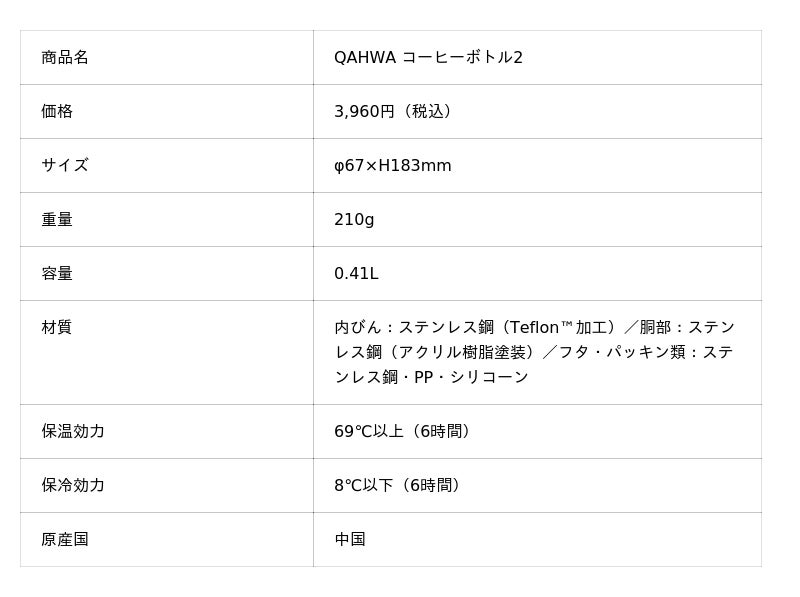Click the 保温効力 label cell
Screen dimensions: 800x597
pos(73,432)
